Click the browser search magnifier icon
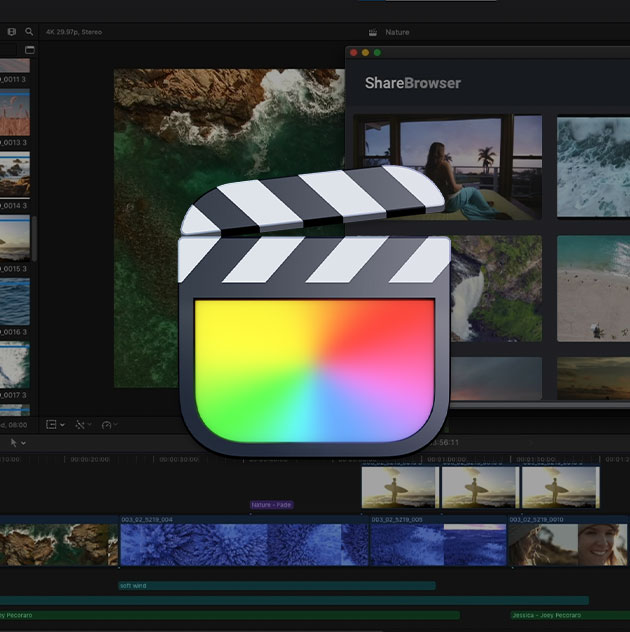630x632 pixels. click(x=29, y=31)
